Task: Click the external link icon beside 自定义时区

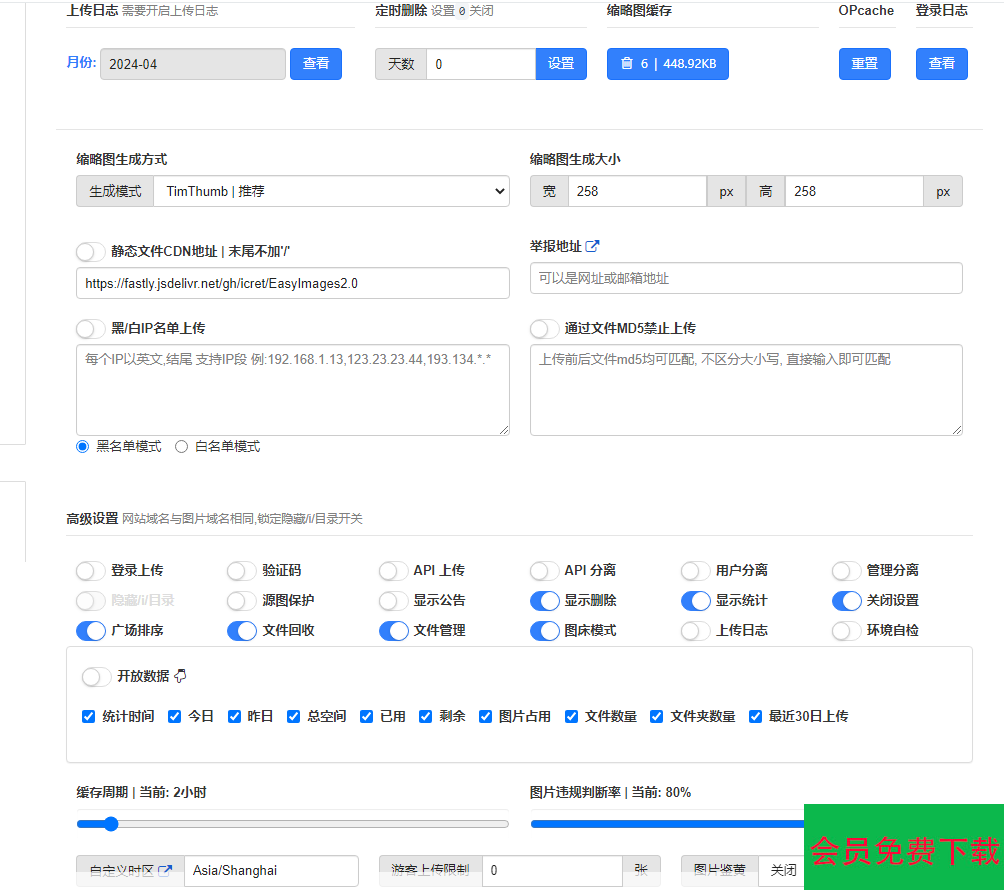Action: point(165,870)
